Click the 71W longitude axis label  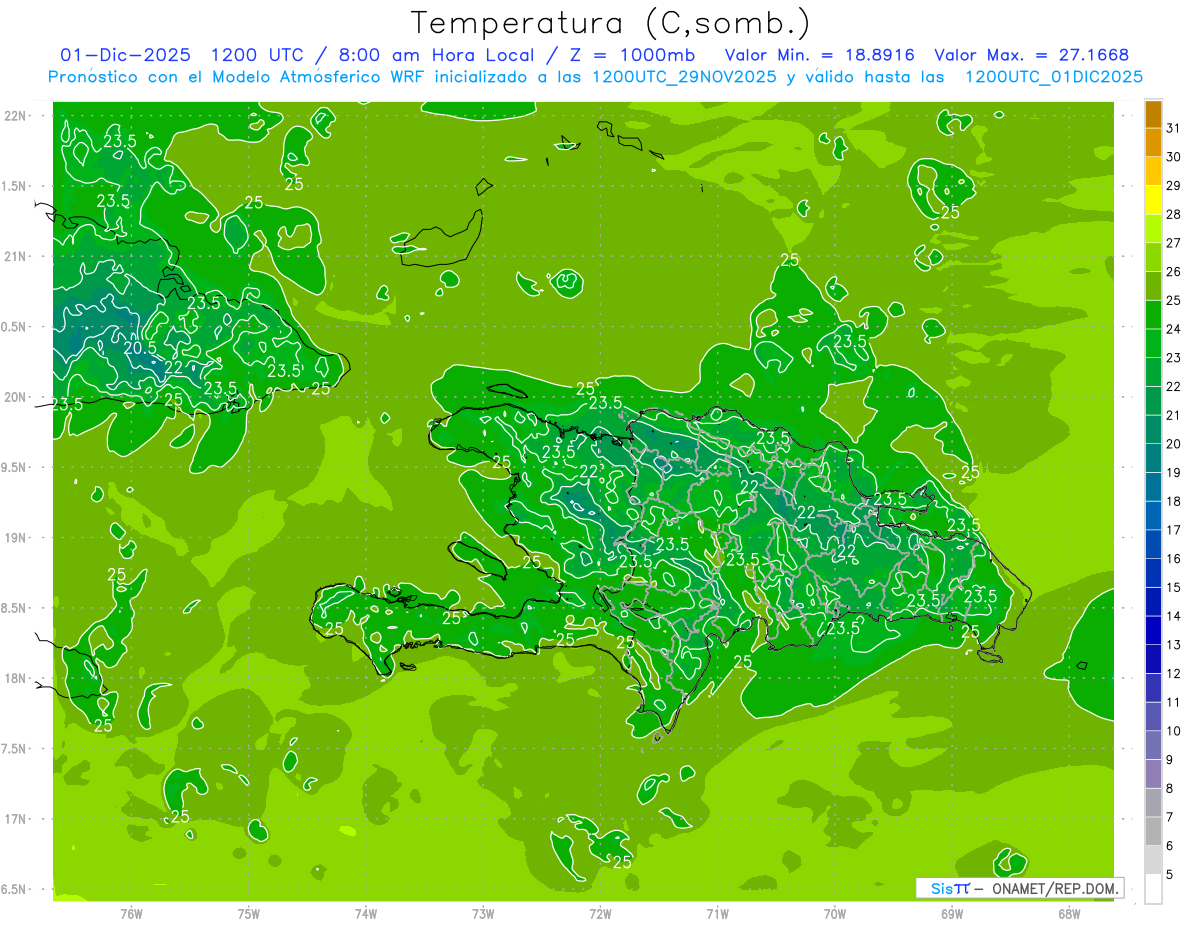717,914
